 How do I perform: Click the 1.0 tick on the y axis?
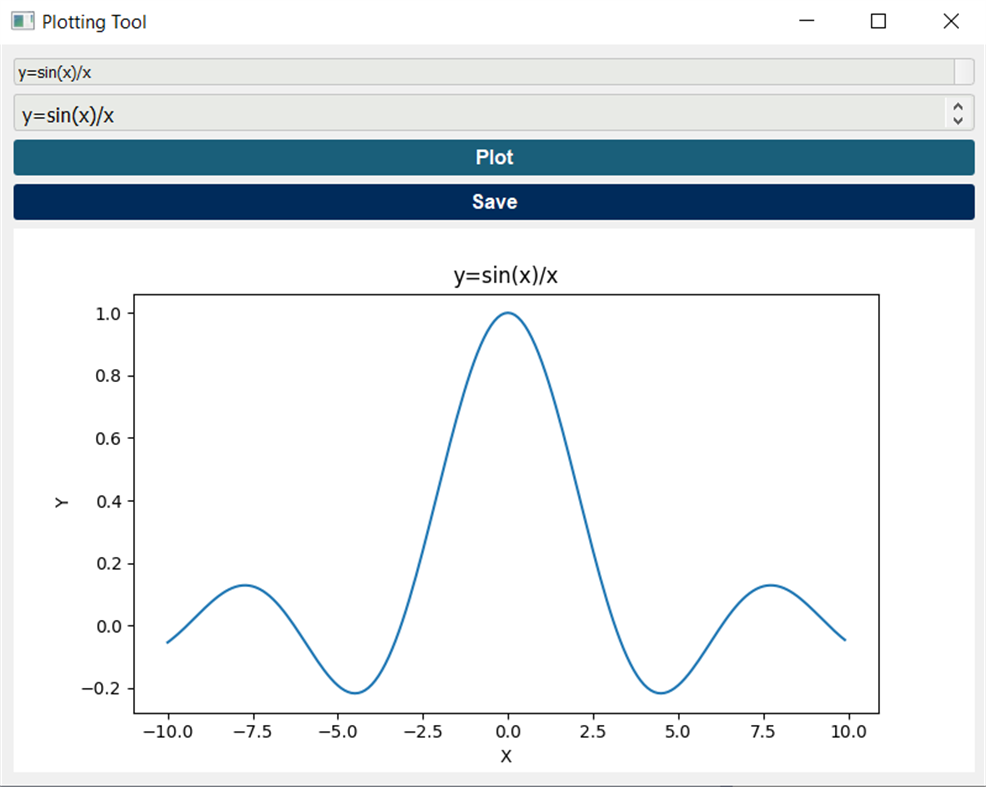(109, 313)
